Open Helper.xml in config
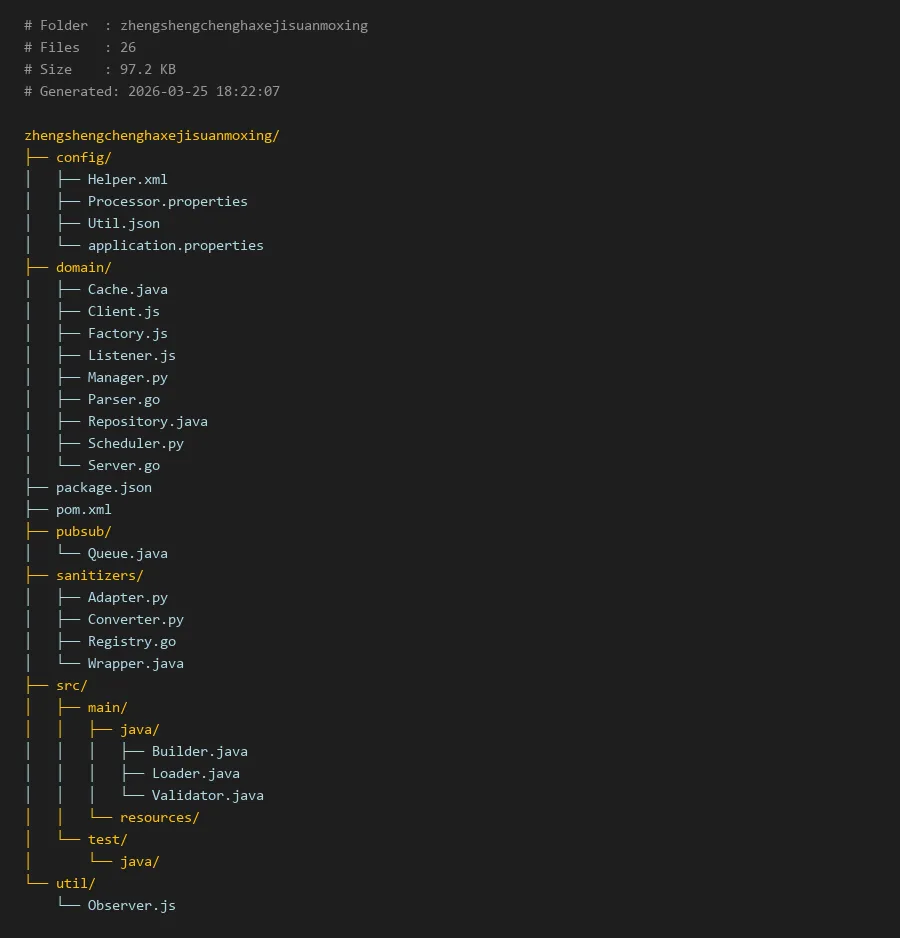Screen dimensions: 900x938 click(127, 179)
